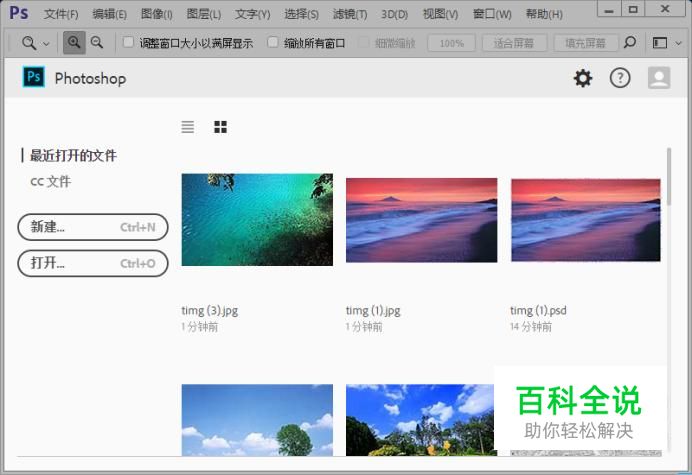This screenshot has height=475, width=692.
Task: Click the Photoshop logo in start workspace header
Action: pos(34,77)
